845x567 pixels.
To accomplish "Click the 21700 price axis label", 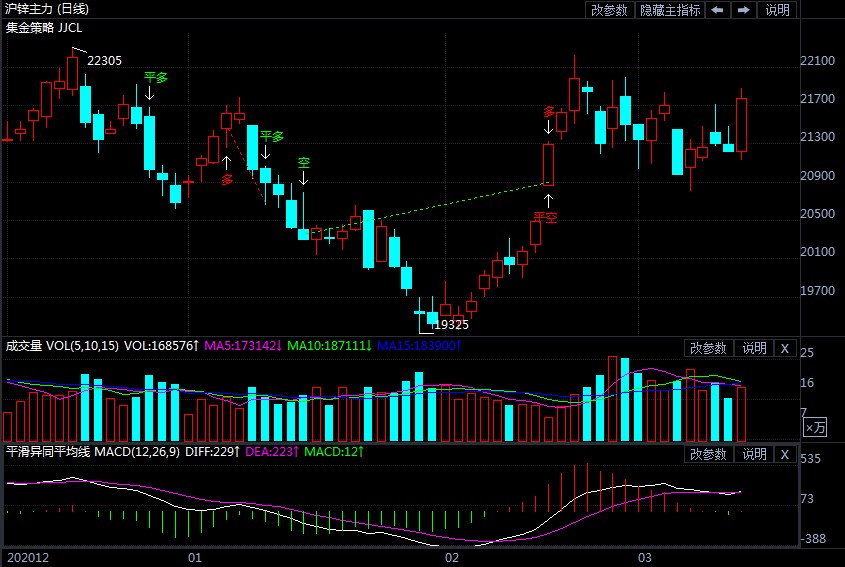I will (x=817, y=99).
